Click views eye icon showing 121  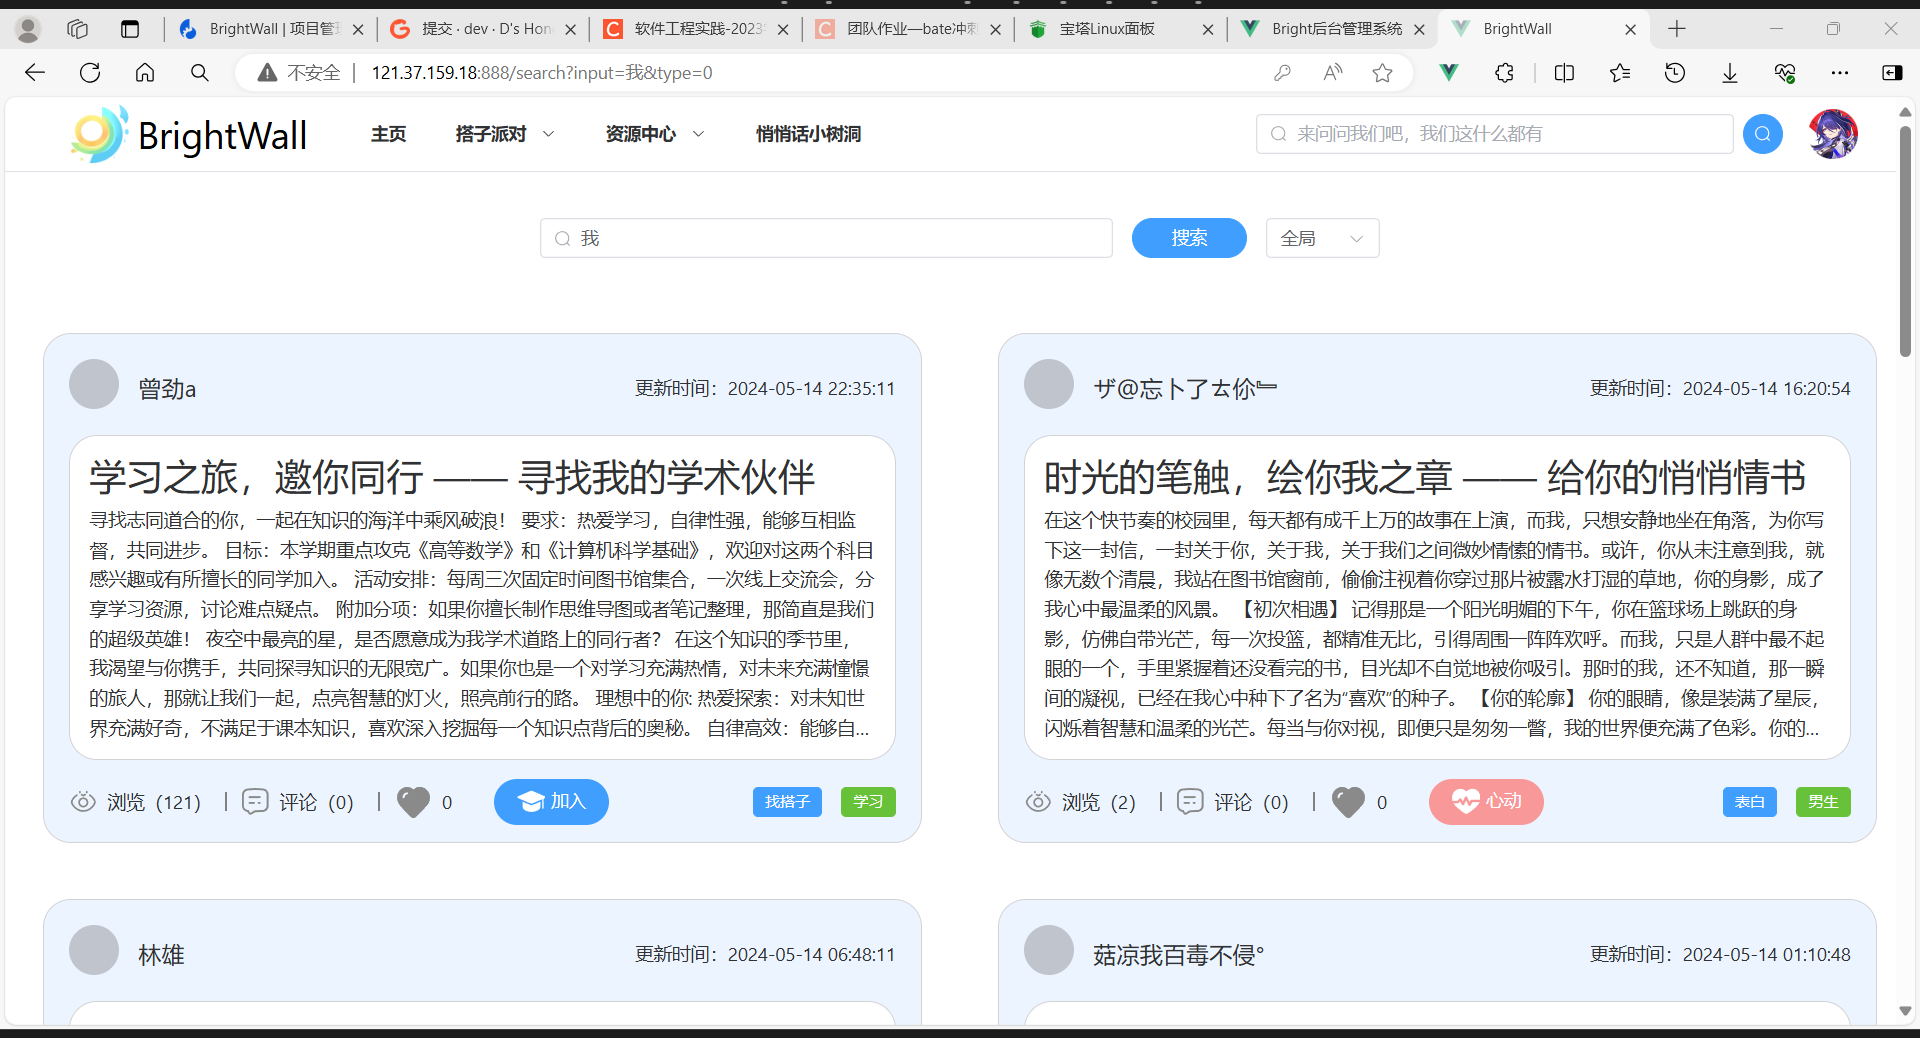(83, 802)
